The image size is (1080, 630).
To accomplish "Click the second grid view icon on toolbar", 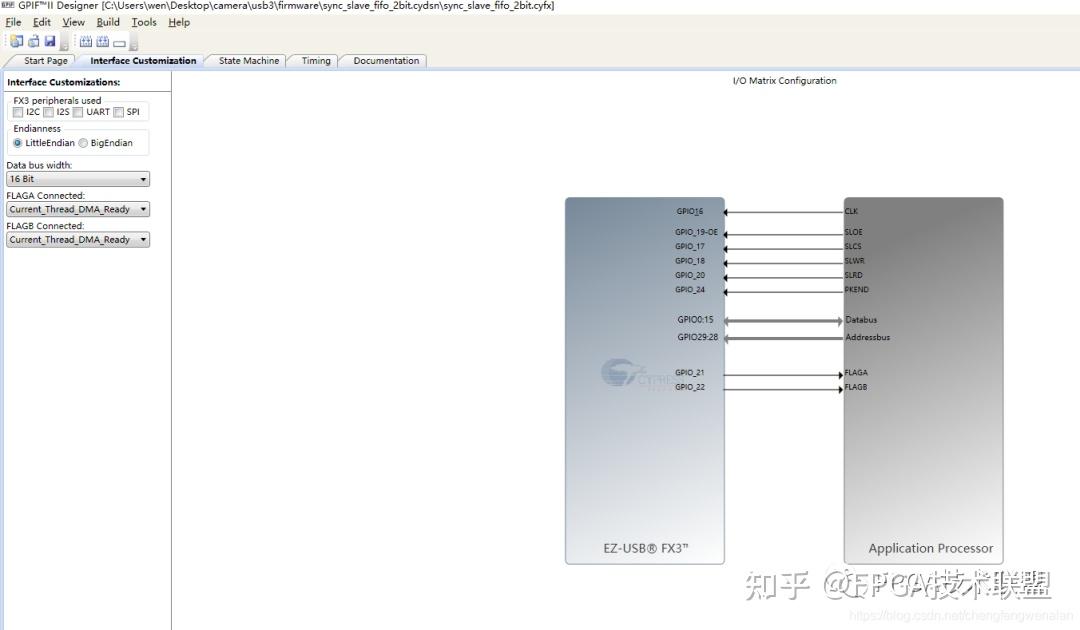I will pyautogui.click(x=100, y=40).
